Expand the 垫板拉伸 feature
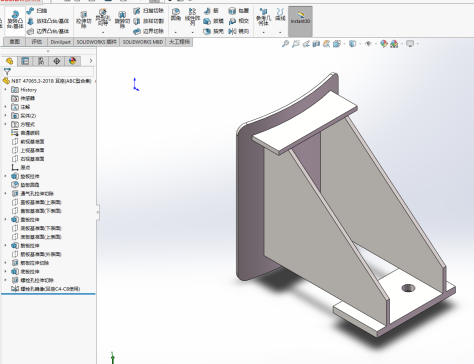This screenshot has width=474, height=364. 5,176
